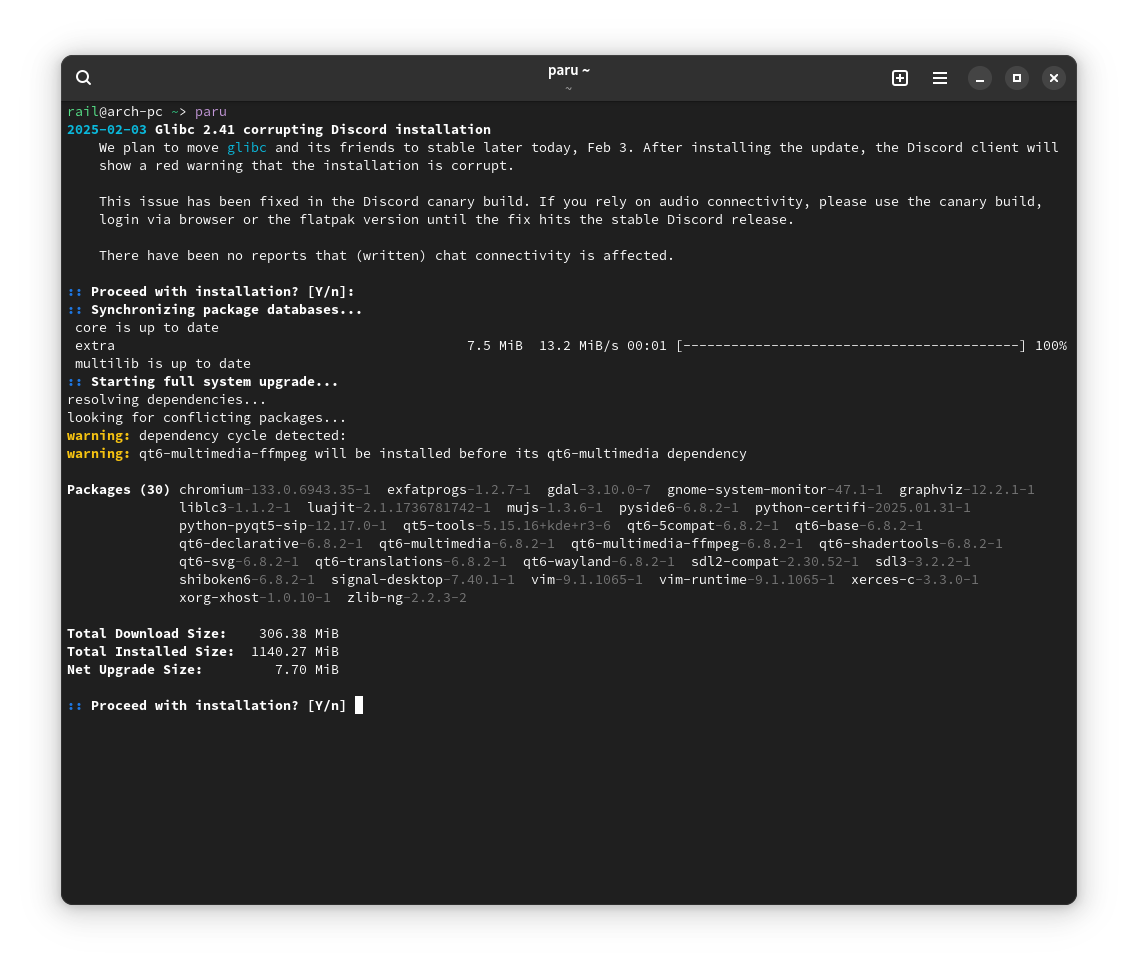This screenshot has height=972, width=1138.
Task: Click 'multilib is up to date' line
Action: tap(163, 363)
